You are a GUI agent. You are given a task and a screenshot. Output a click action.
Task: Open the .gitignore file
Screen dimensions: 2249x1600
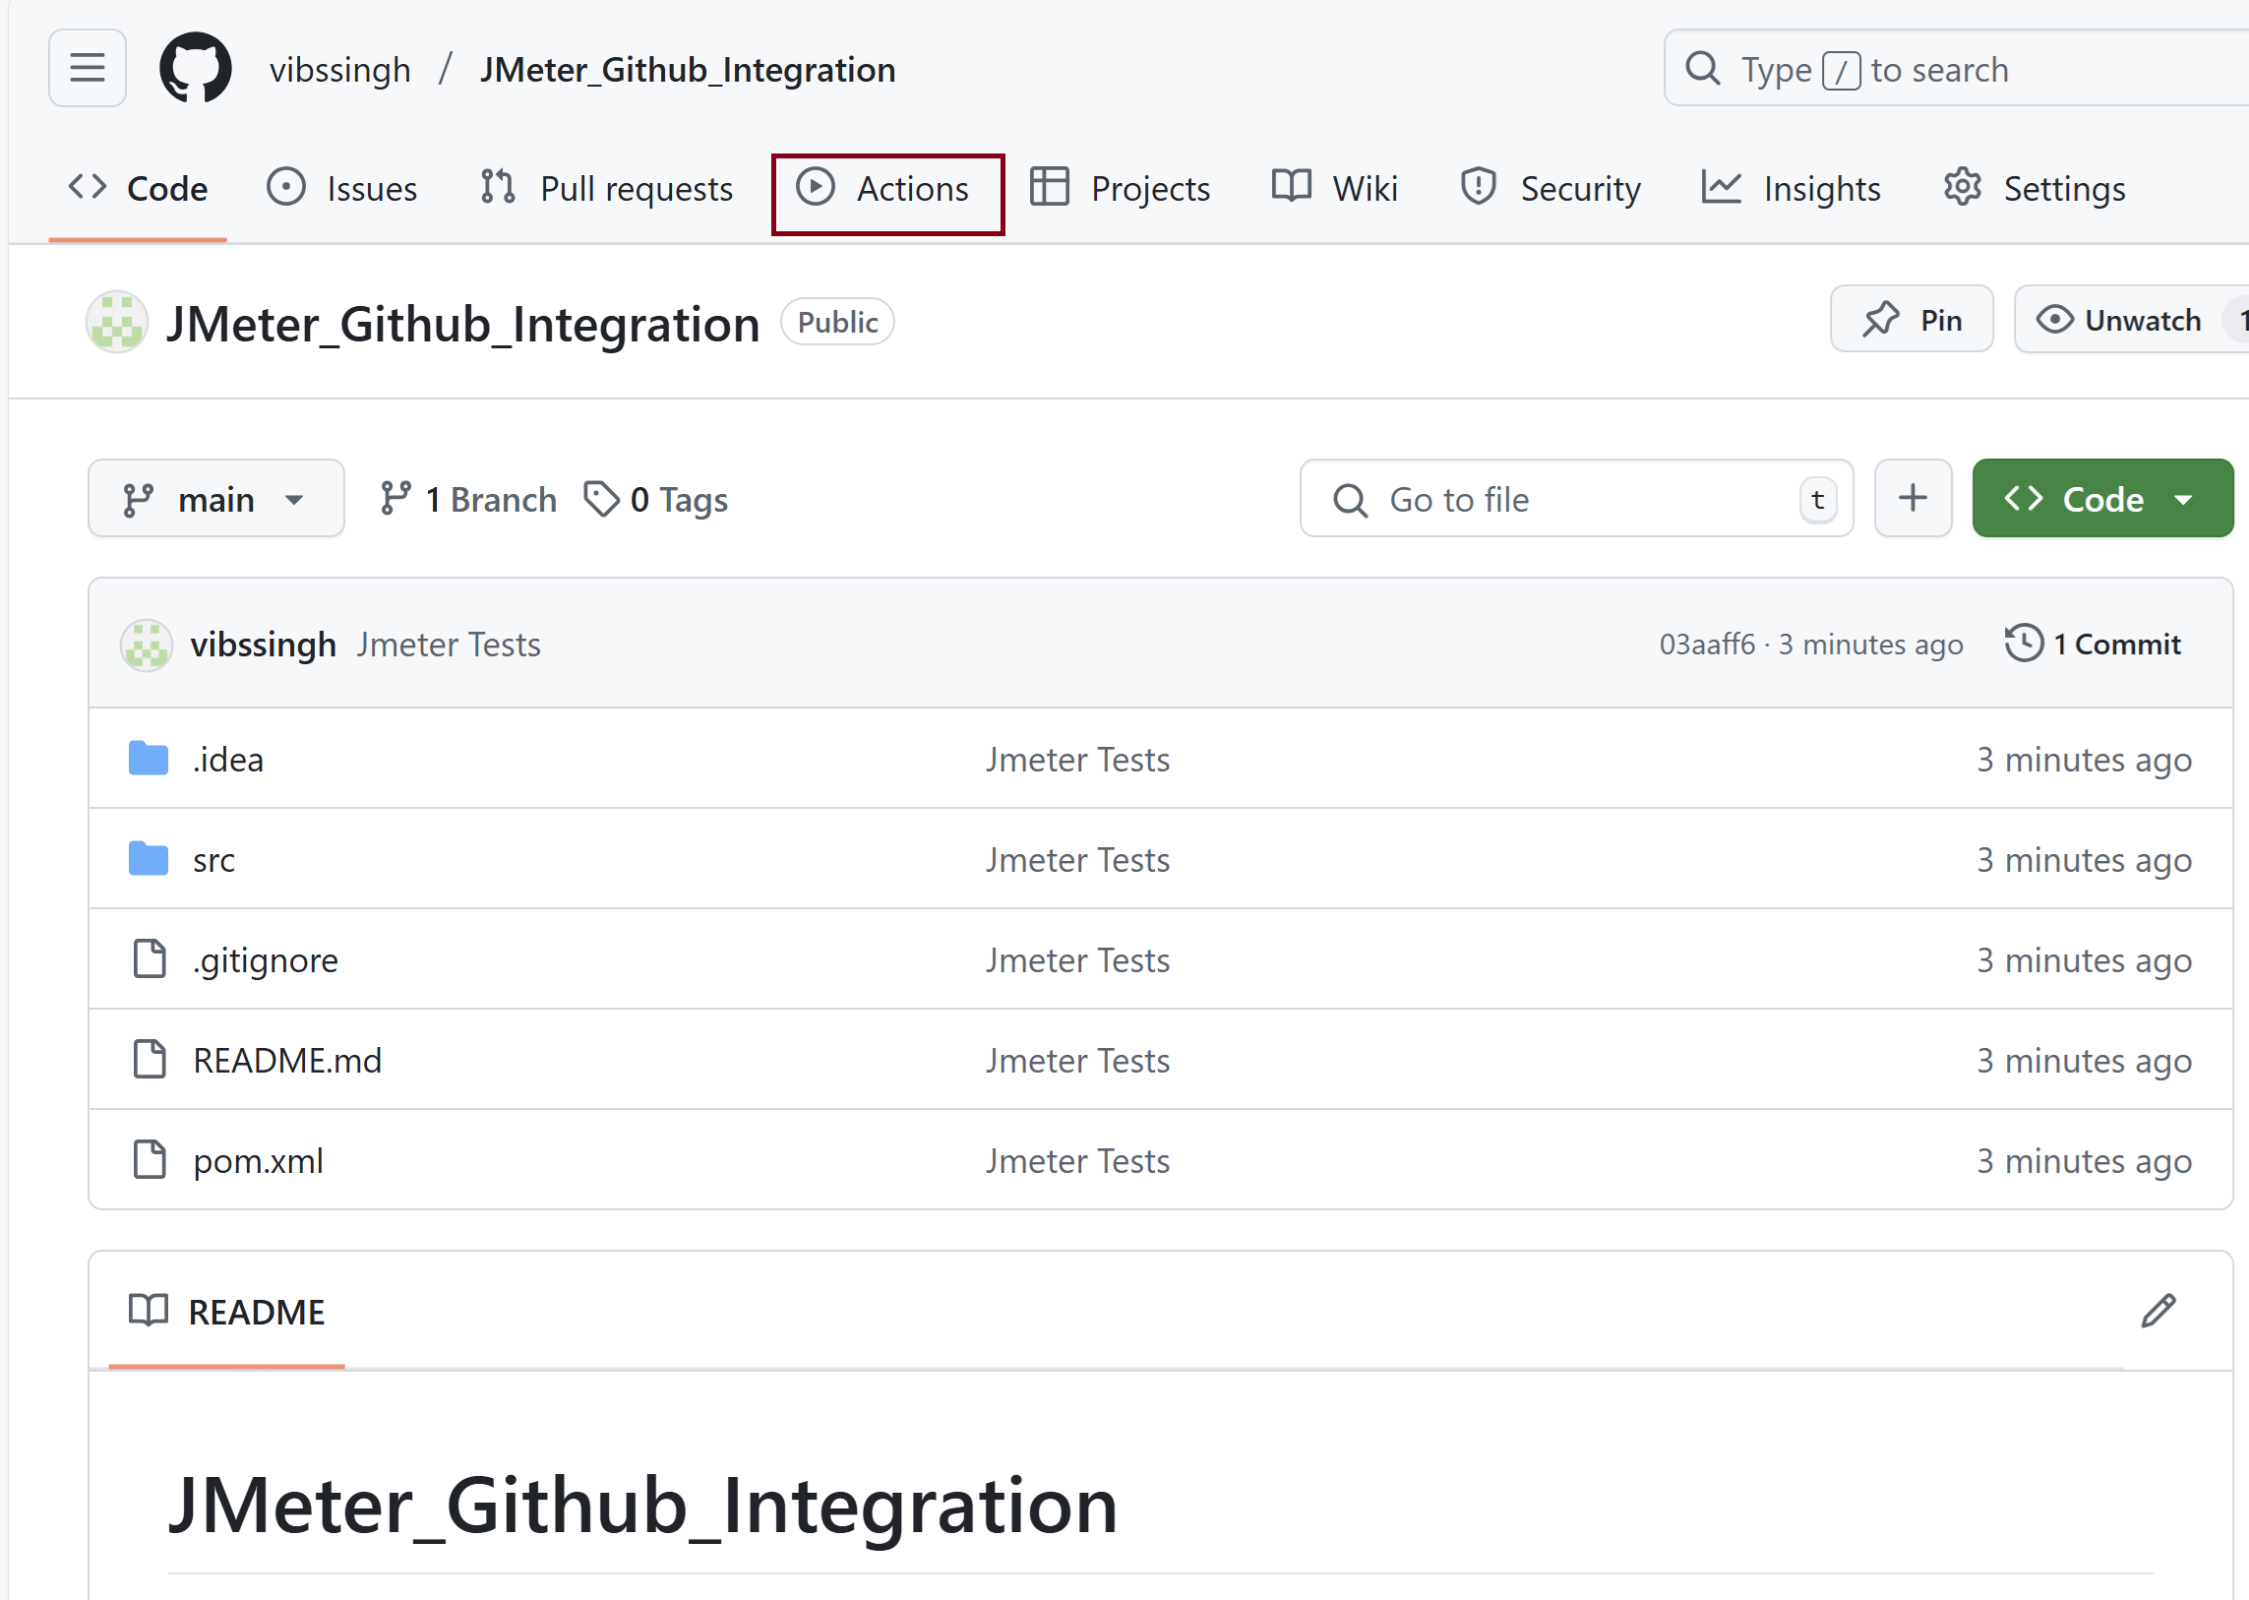coord(265,960)
